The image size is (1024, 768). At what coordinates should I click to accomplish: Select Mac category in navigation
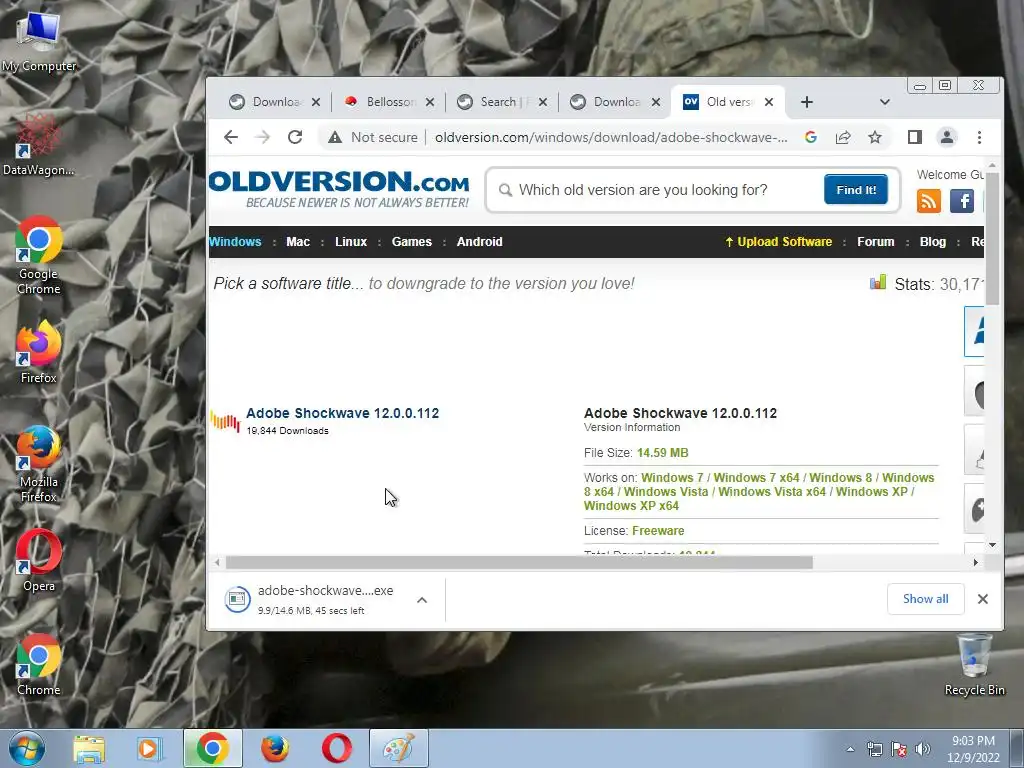click(x=298, y=242)
